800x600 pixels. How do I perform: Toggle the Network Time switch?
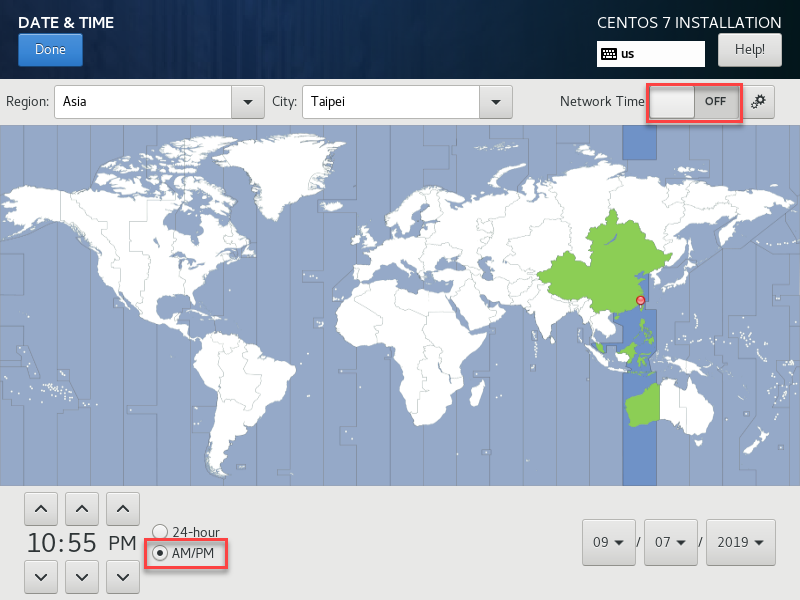coord(694,102)
